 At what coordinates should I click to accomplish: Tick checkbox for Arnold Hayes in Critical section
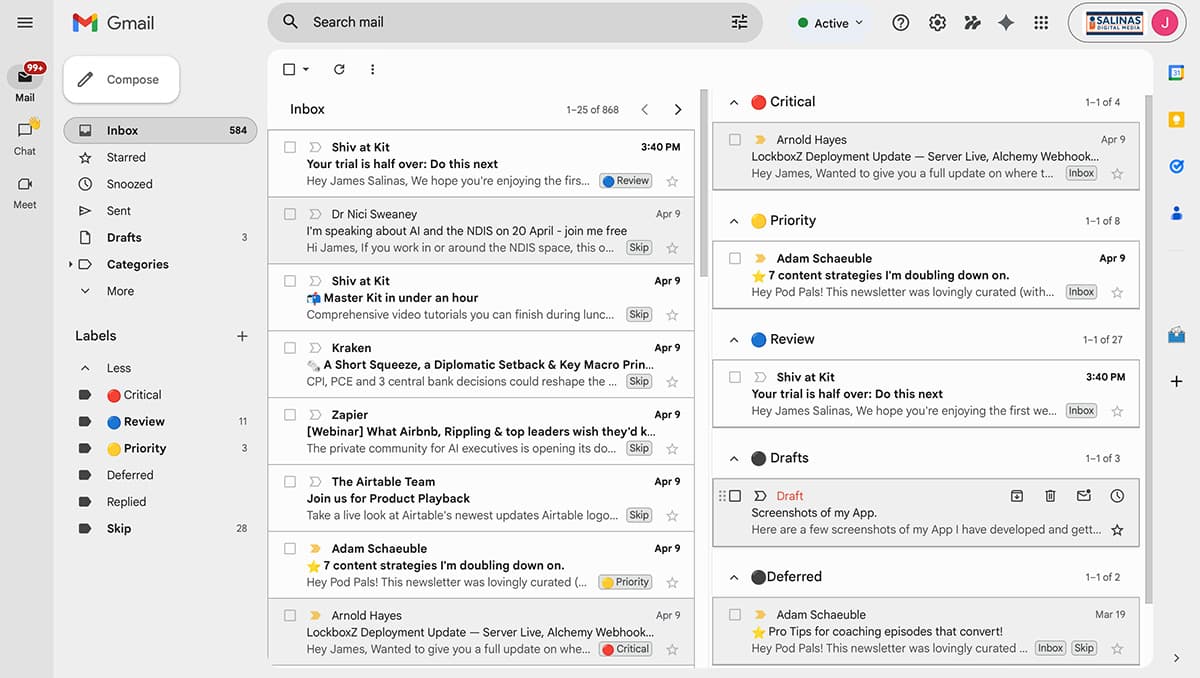point(735,140)
